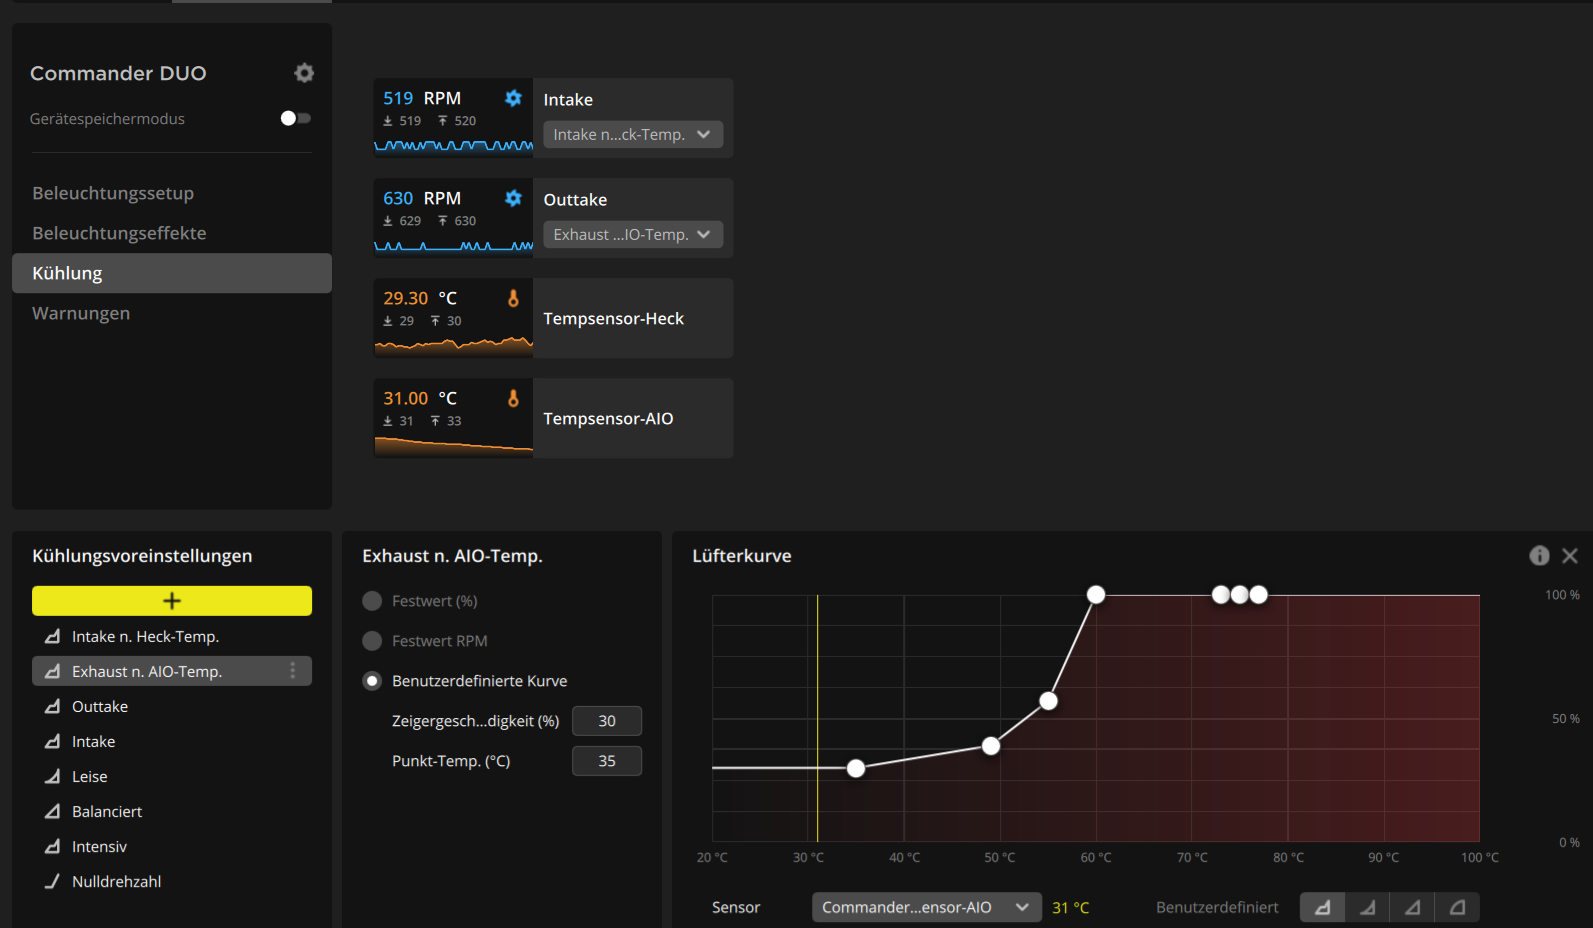Click Tempsensor-AIO temperature graph tile

453,418
